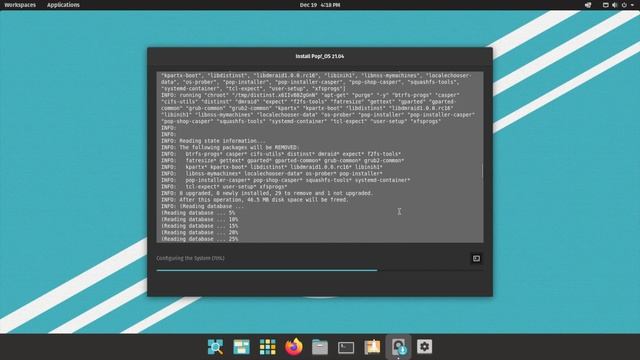Open tiling extension icon in top bar
This screenshot has height=360, width=640.
coord(588,5)
